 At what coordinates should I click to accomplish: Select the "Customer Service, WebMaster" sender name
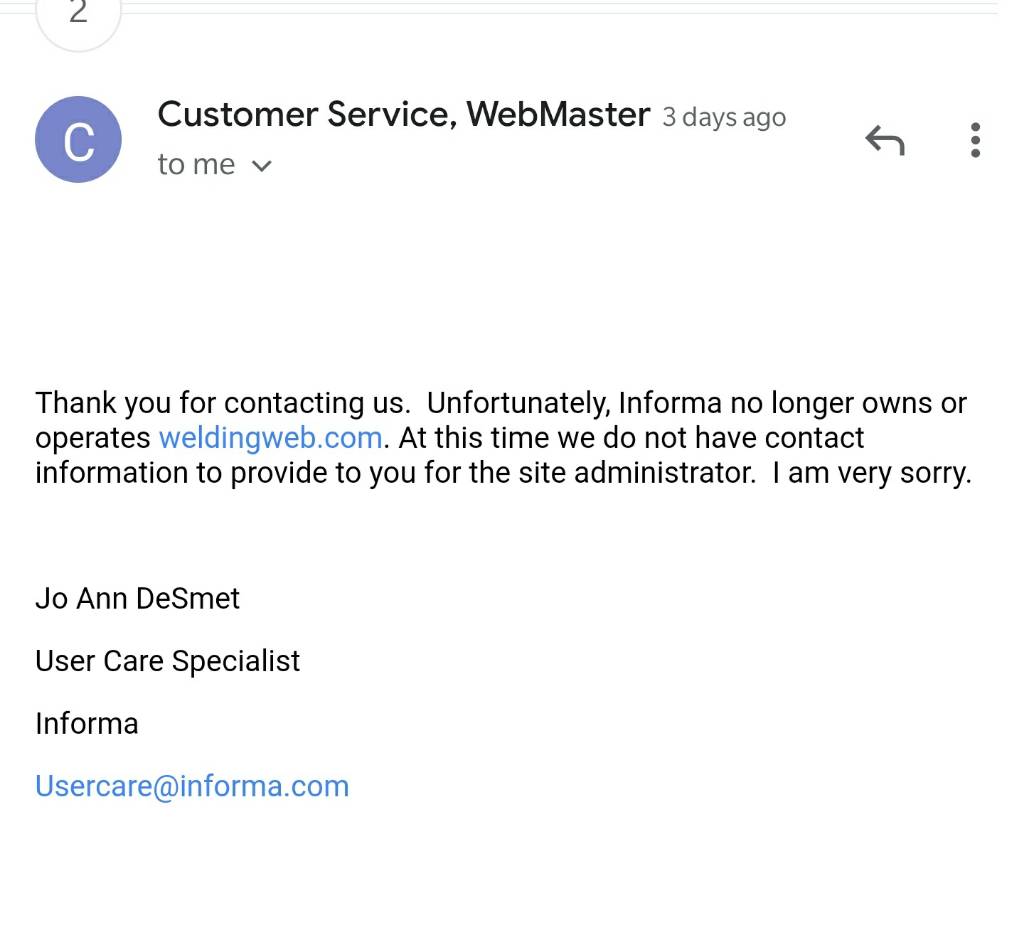pos(404,114)
